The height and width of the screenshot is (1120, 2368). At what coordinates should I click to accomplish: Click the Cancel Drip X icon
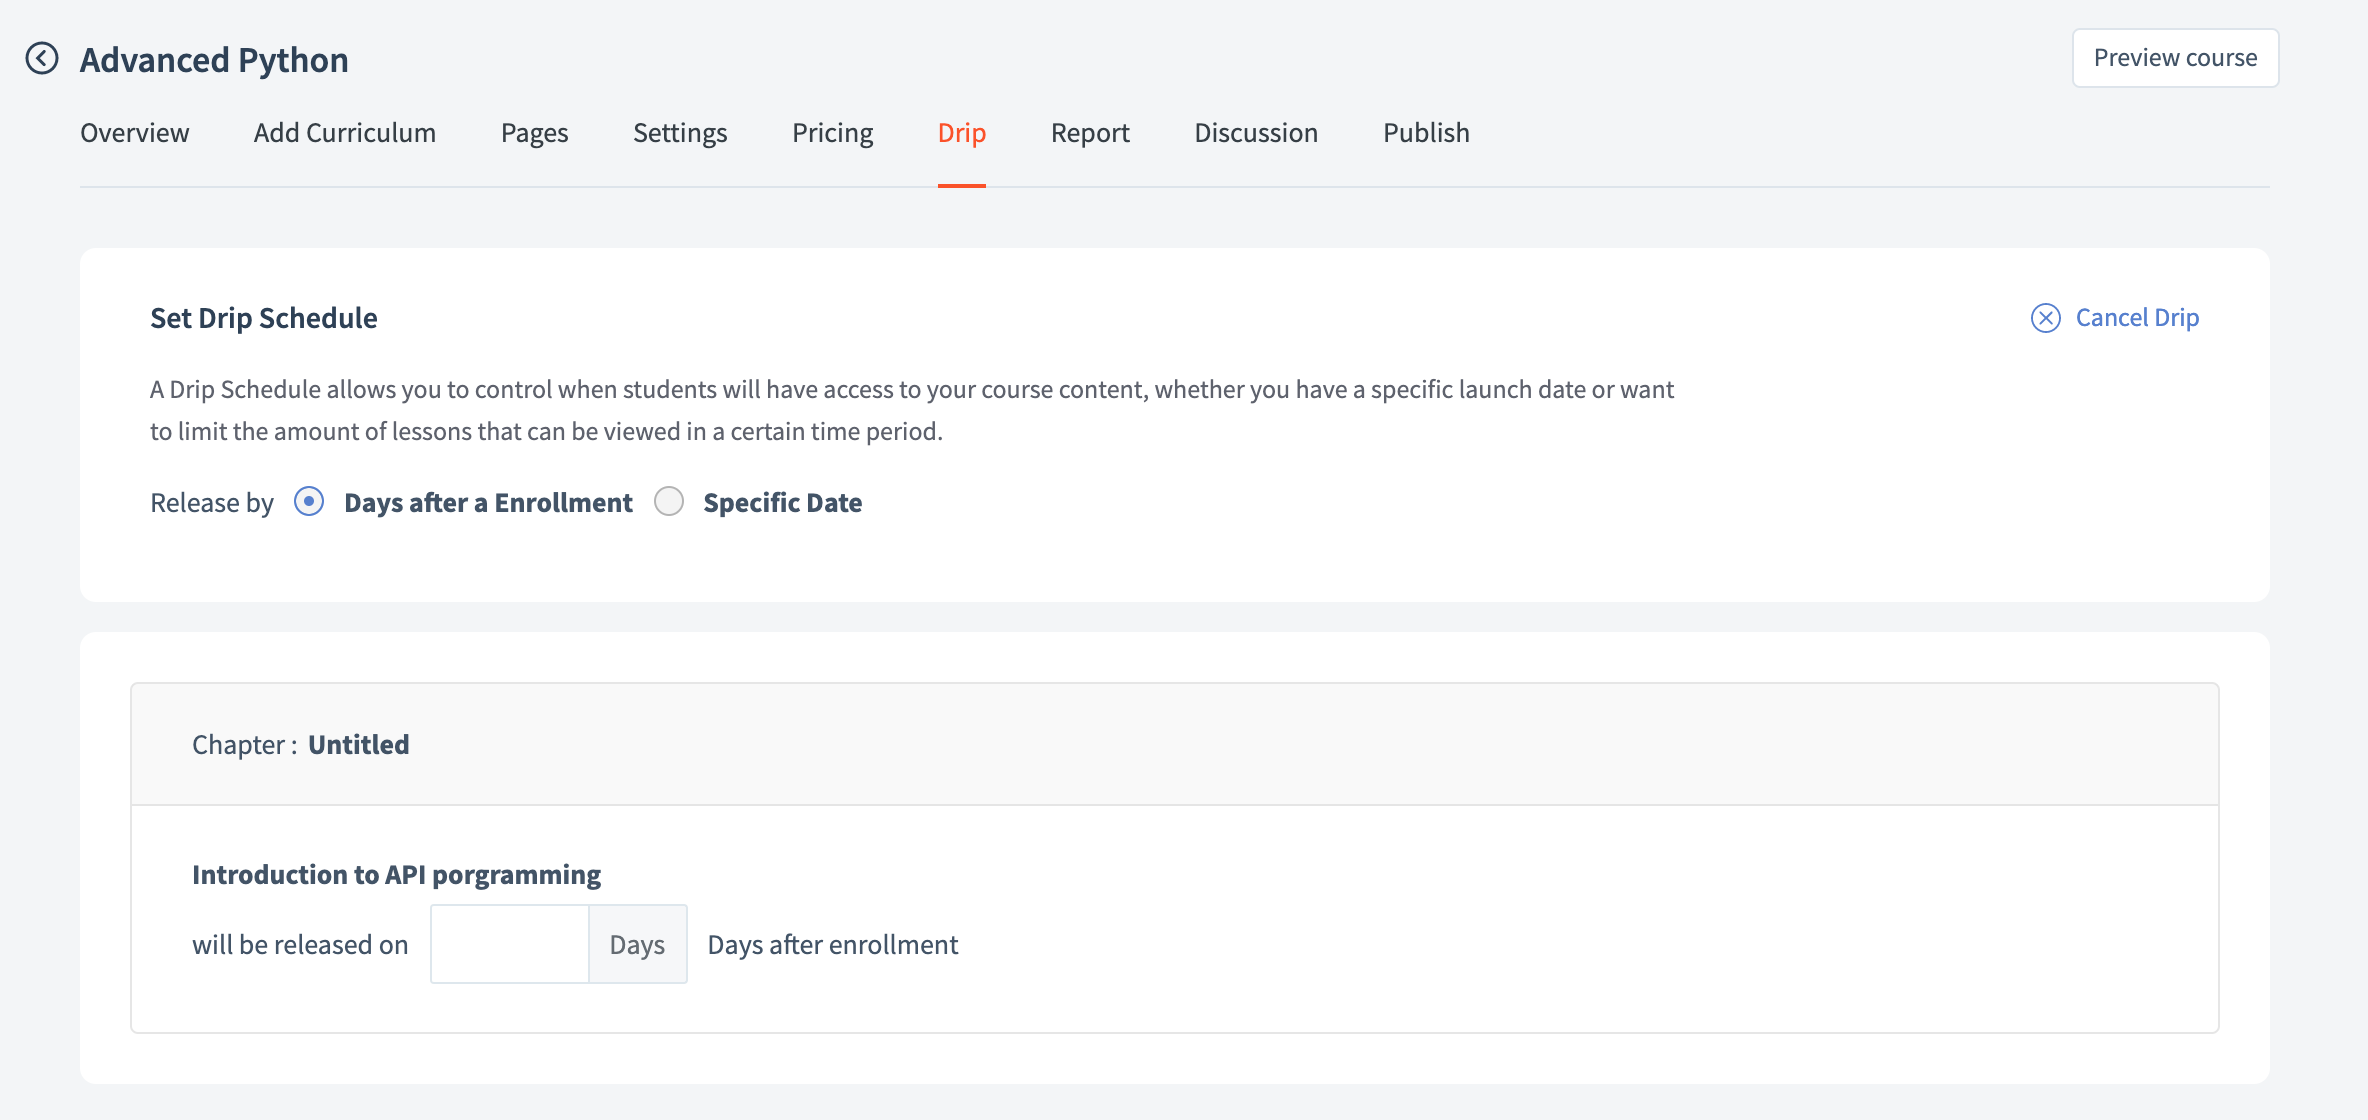[2045, 318]
